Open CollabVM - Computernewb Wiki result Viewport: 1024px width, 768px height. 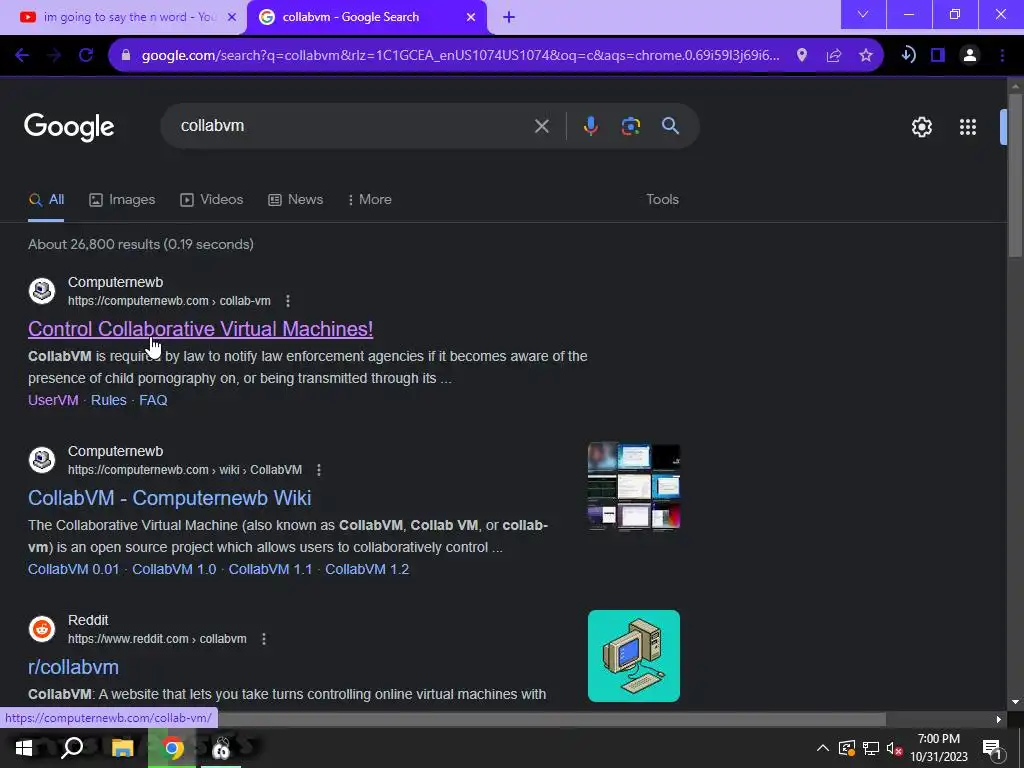tap(170, 498)
